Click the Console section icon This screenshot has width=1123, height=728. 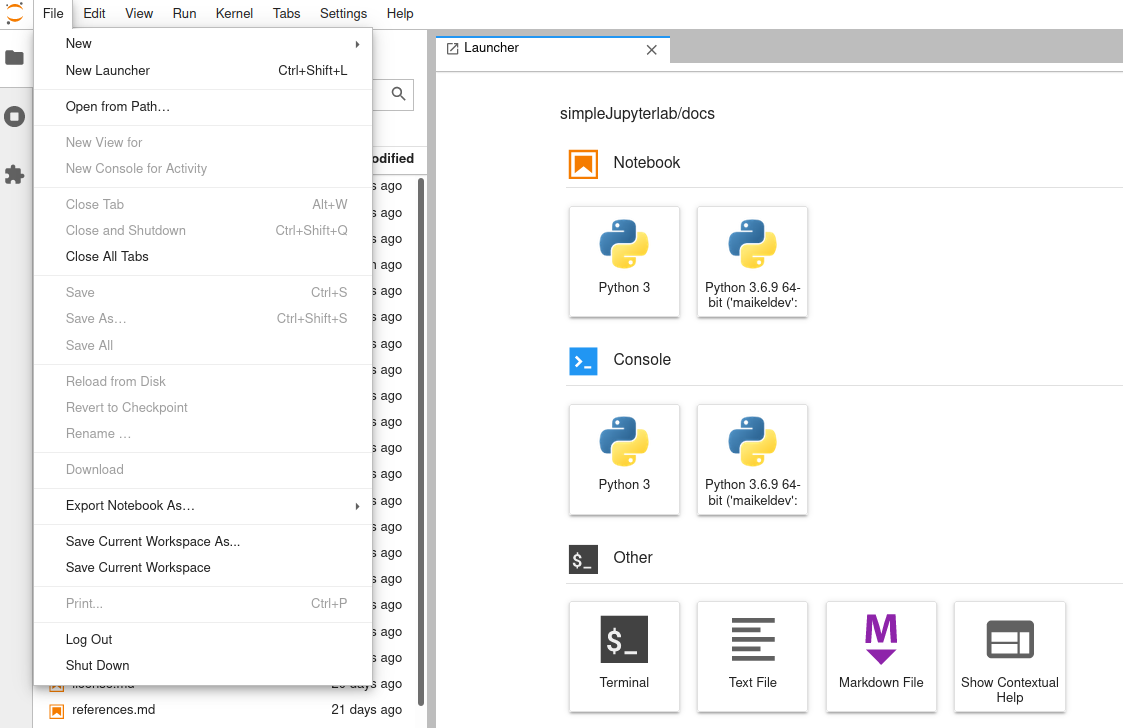584,361
